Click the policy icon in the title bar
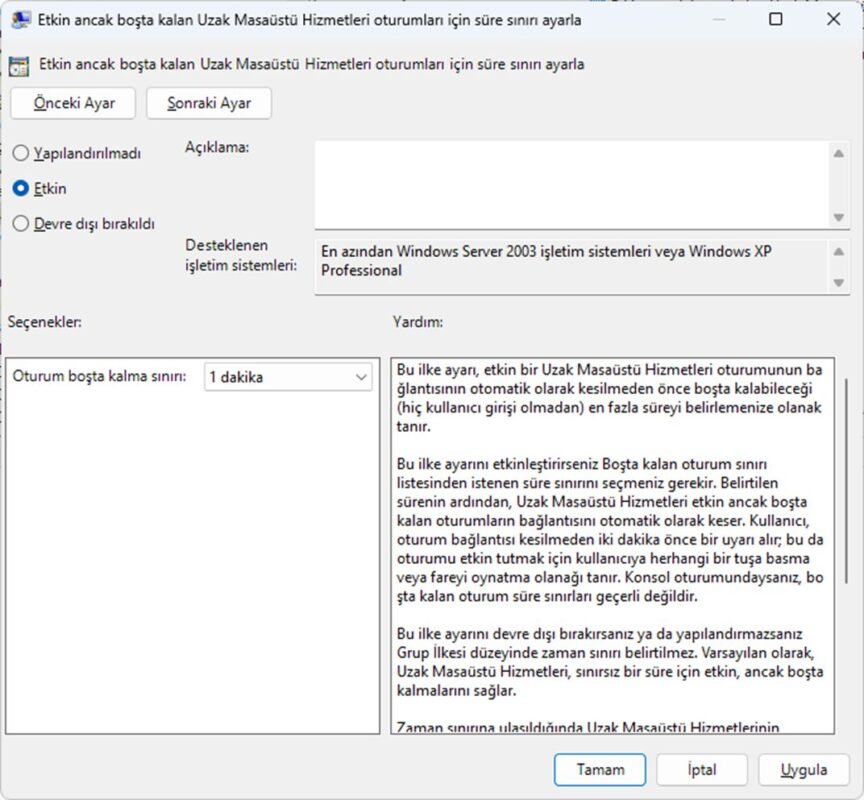Image resolution: width=864 pixels, height=800 pixels. (20, 20)
